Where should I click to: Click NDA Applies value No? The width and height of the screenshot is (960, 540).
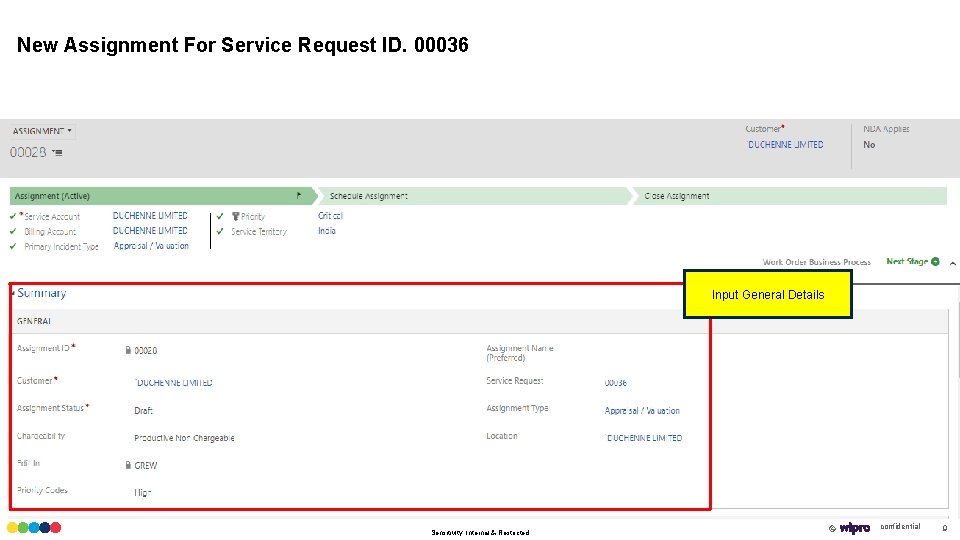point(869,144)
